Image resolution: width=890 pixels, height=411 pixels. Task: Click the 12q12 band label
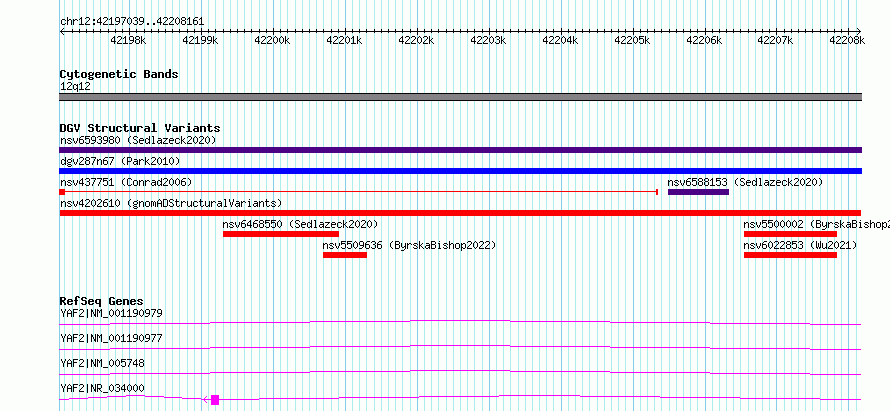[75, 86]
